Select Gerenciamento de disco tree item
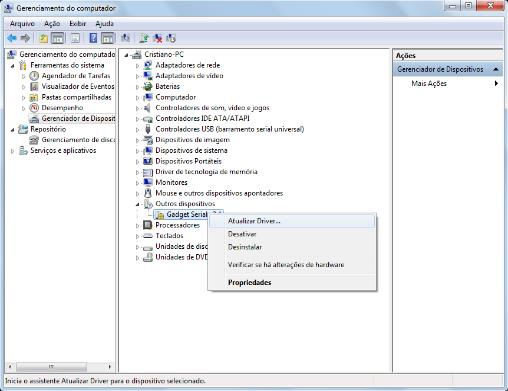The width and height of the screenshot is (508, 391). point(78,140)
